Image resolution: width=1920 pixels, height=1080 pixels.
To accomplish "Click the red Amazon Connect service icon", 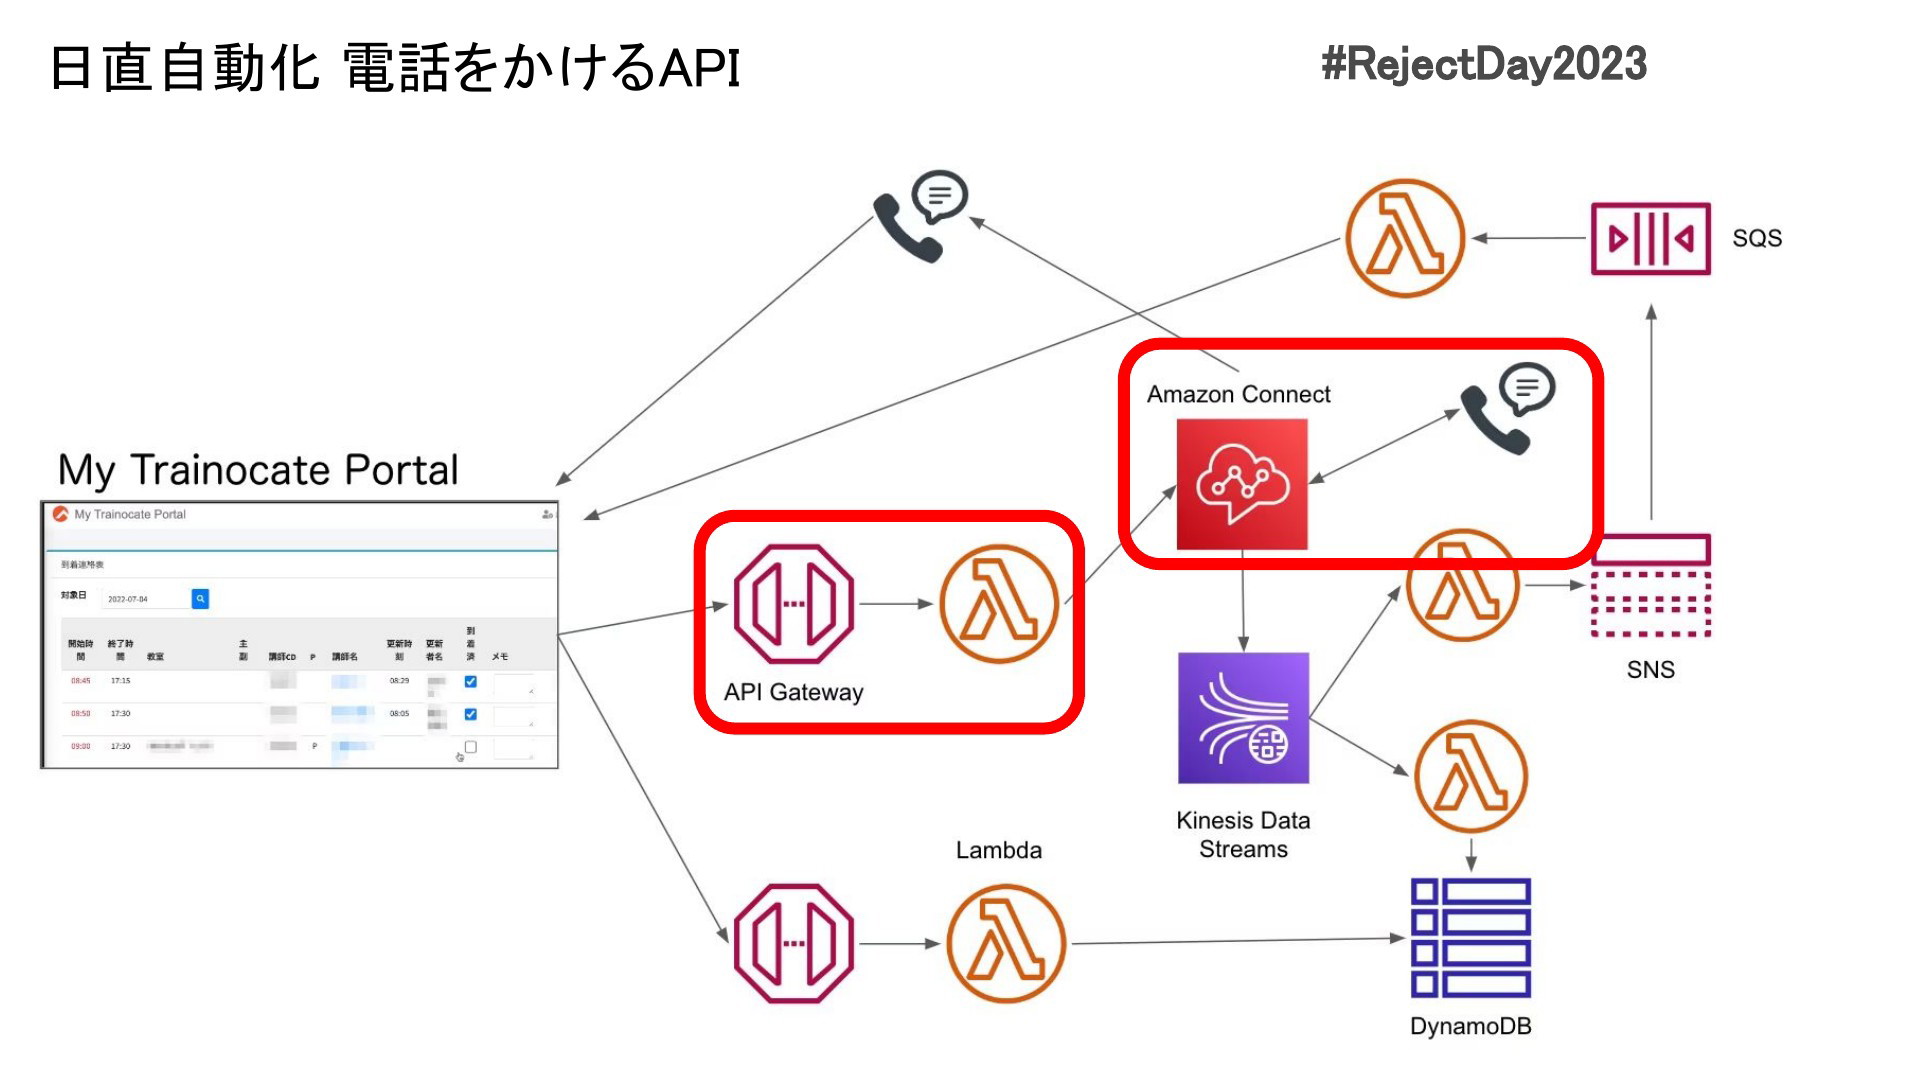I will coord(1242,484).
